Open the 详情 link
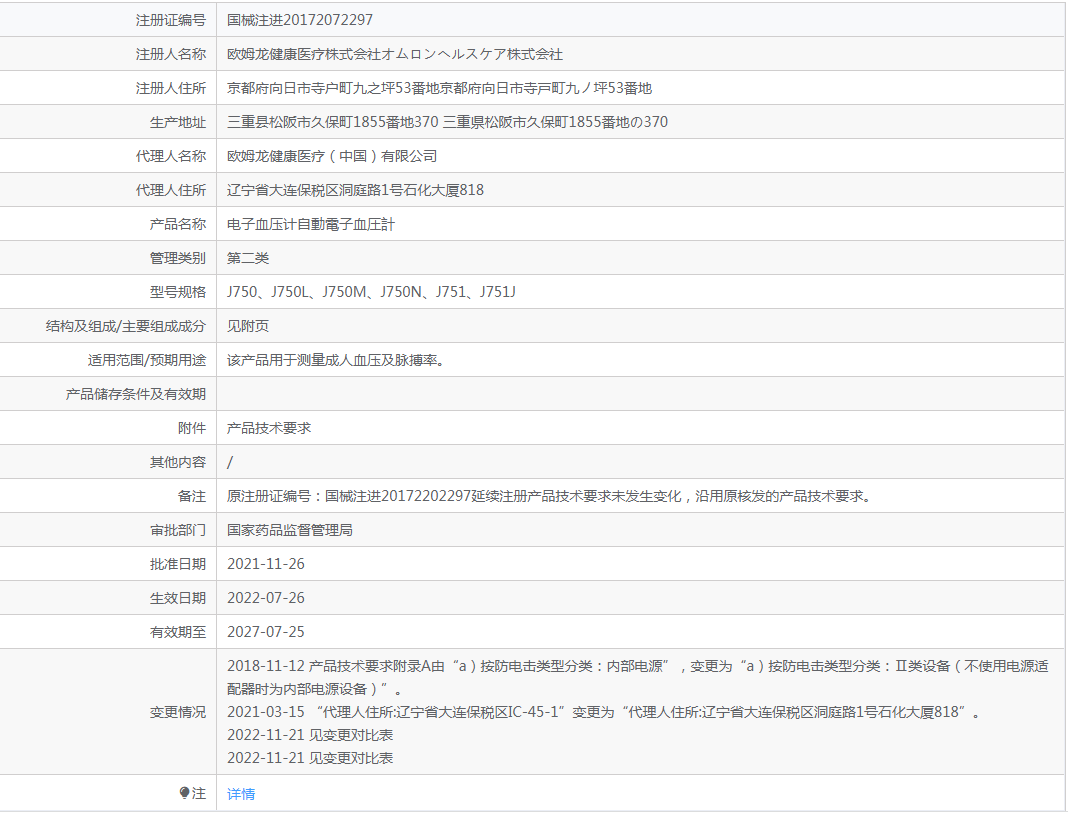Screen dimensions: 1068x814 tap(240, 794)
